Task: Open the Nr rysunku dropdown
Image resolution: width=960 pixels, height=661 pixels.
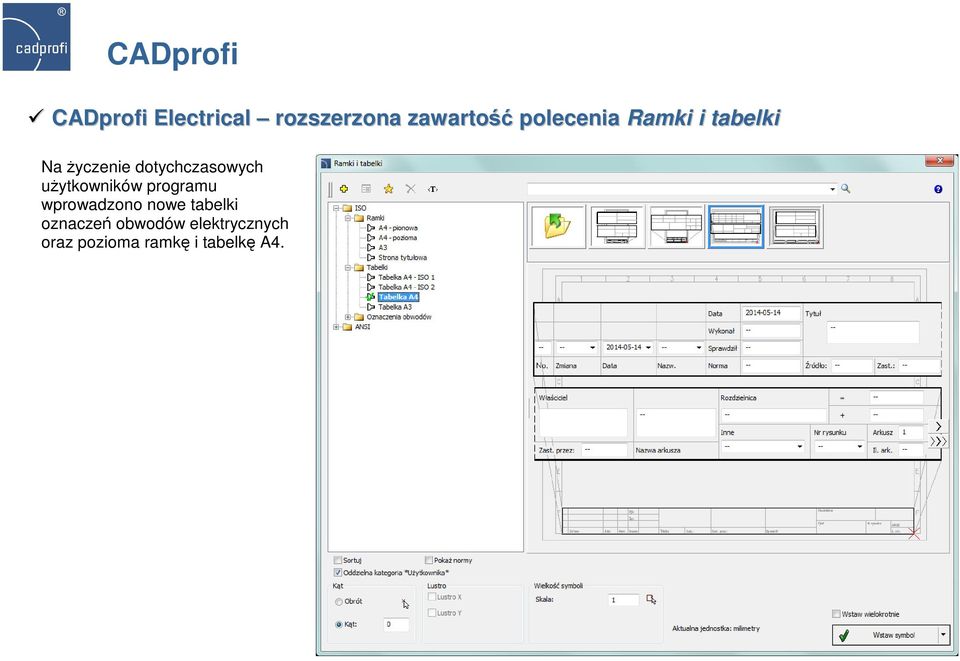Action: [859, 447]
